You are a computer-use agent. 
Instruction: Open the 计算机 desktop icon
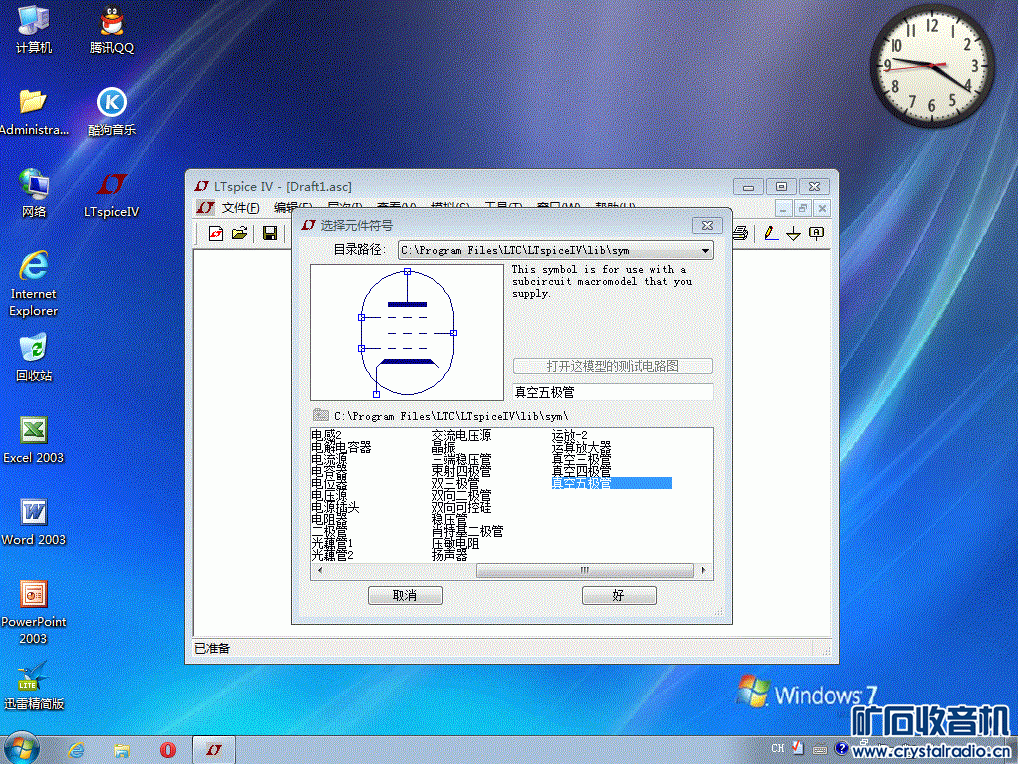[34, 30]
